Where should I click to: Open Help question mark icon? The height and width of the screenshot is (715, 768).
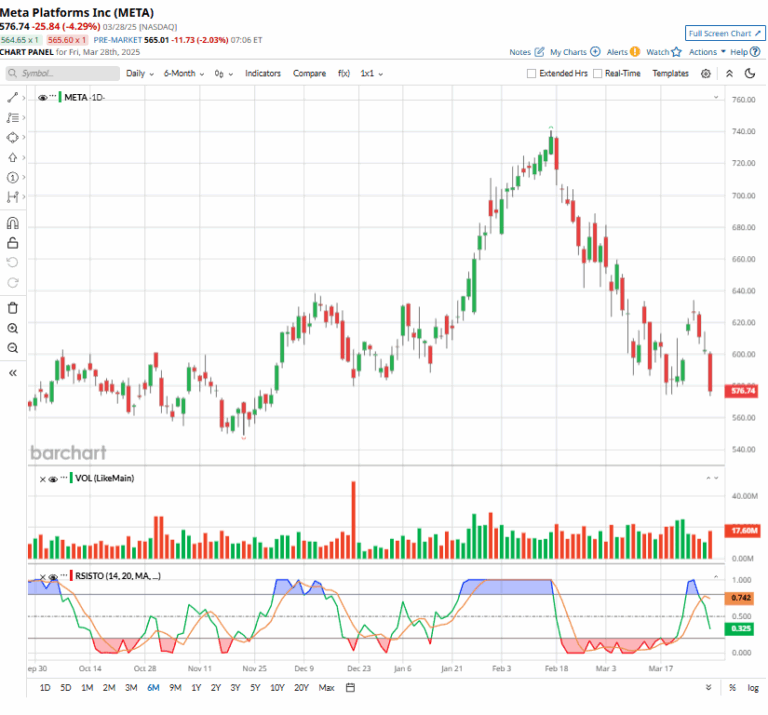point(755,51)
